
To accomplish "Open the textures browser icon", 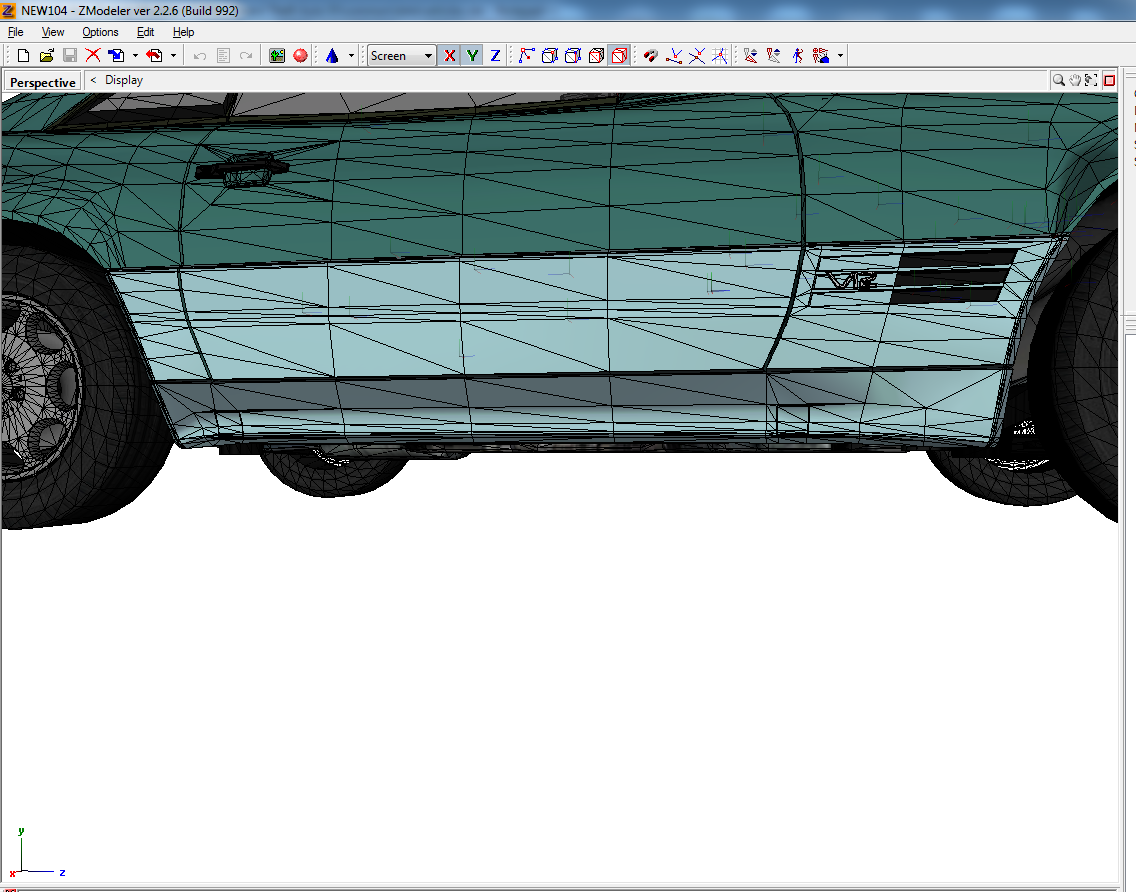I will 277,56.
